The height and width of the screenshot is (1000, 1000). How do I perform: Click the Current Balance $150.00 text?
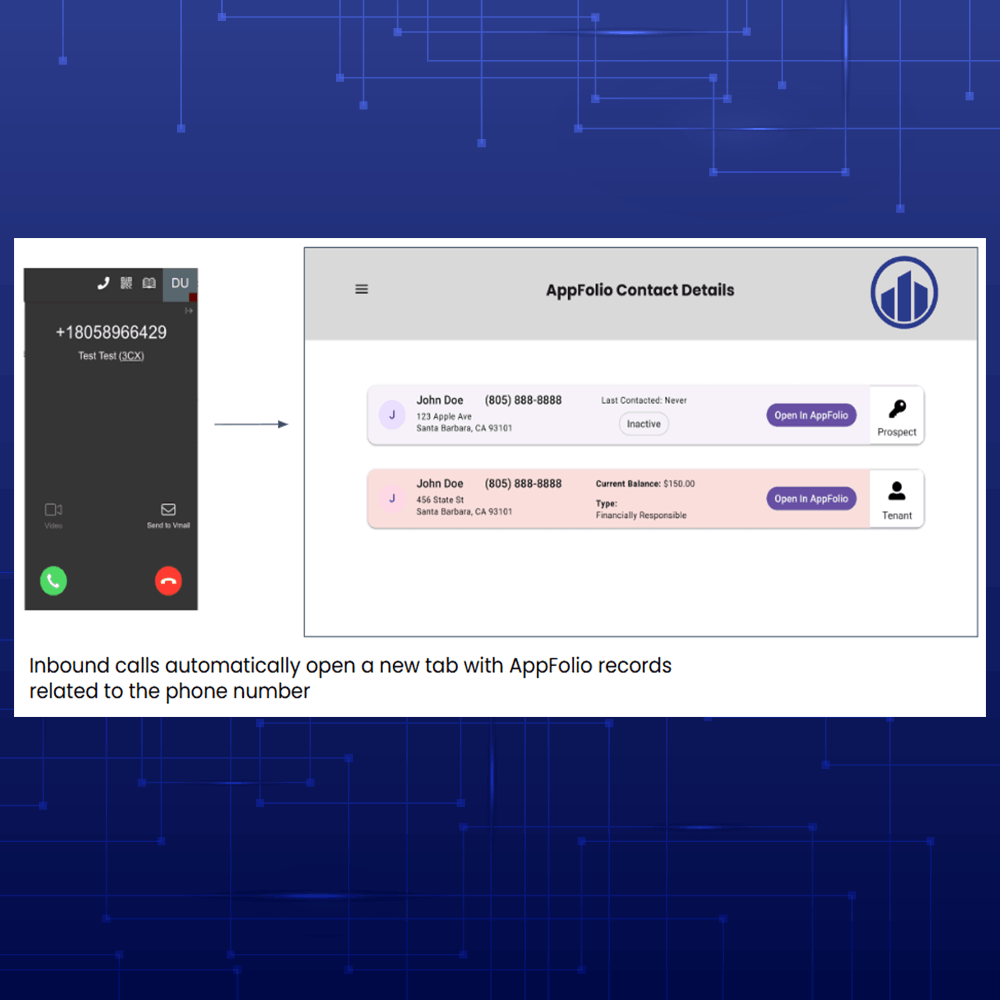(645, 484)
